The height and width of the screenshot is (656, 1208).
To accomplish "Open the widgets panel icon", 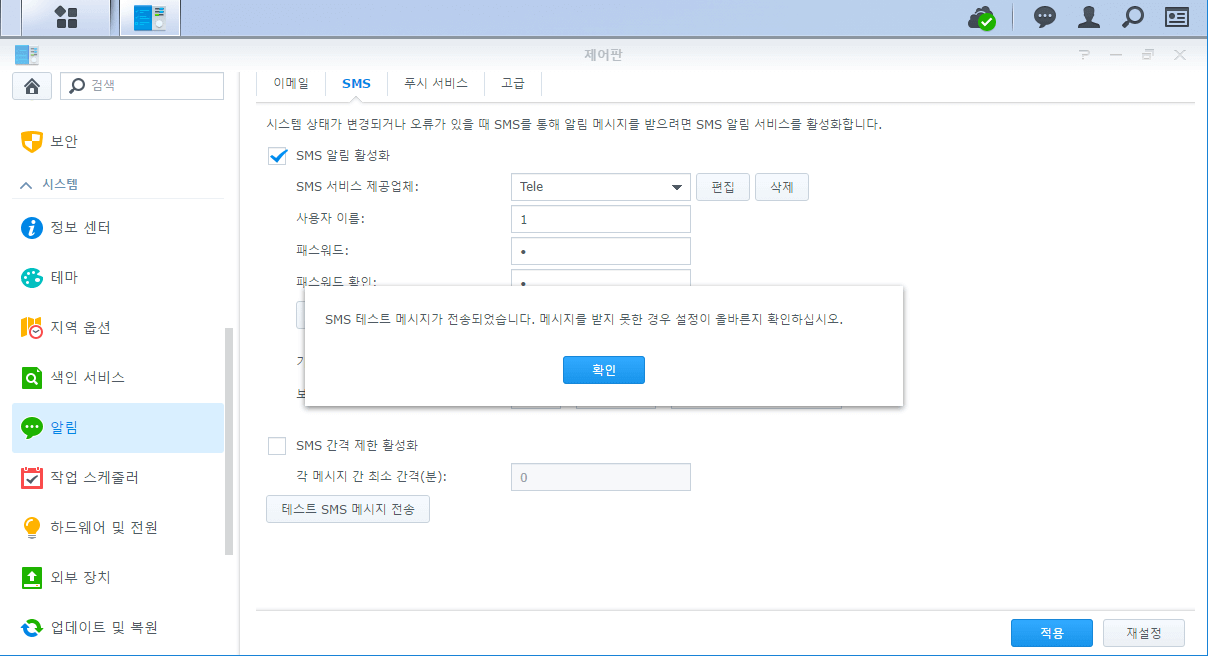I will pos(1177,17).
